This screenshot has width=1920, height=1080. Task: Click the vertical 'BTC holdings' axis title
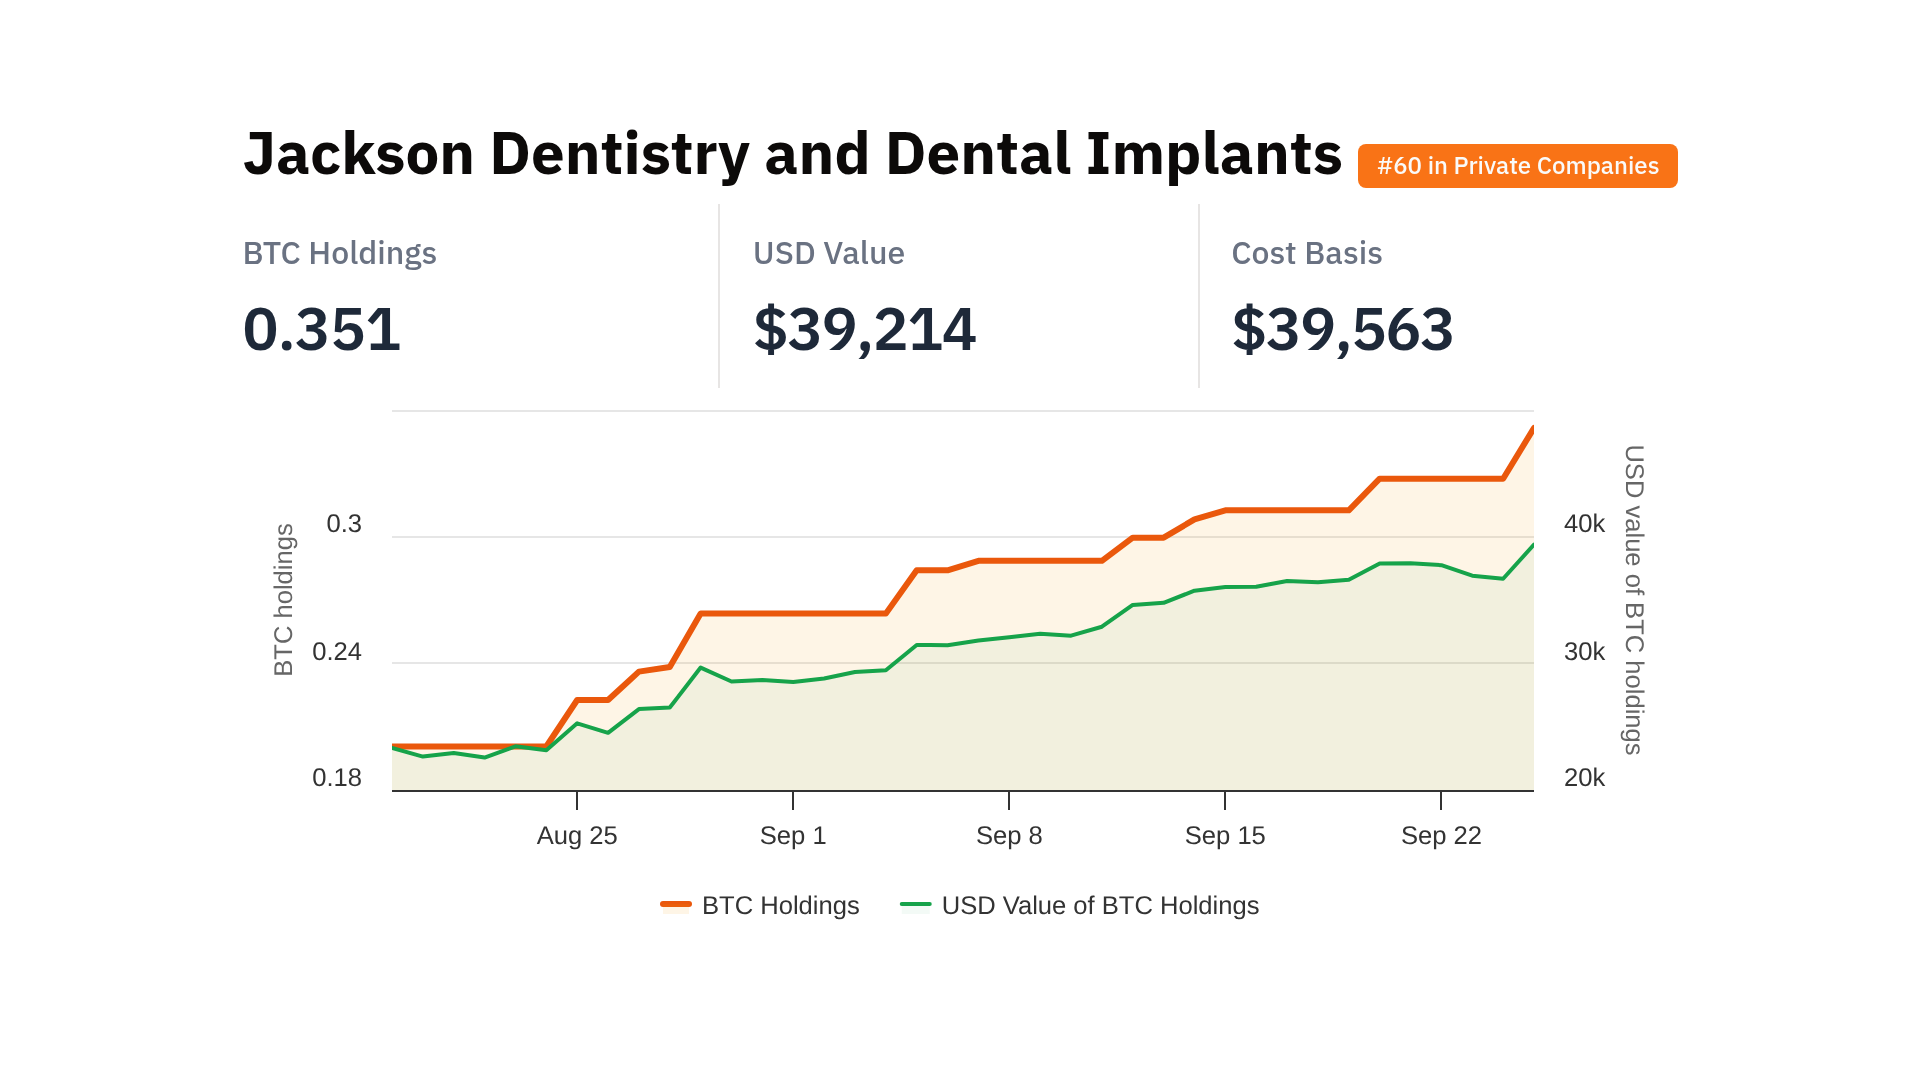(x=284, y=600)
